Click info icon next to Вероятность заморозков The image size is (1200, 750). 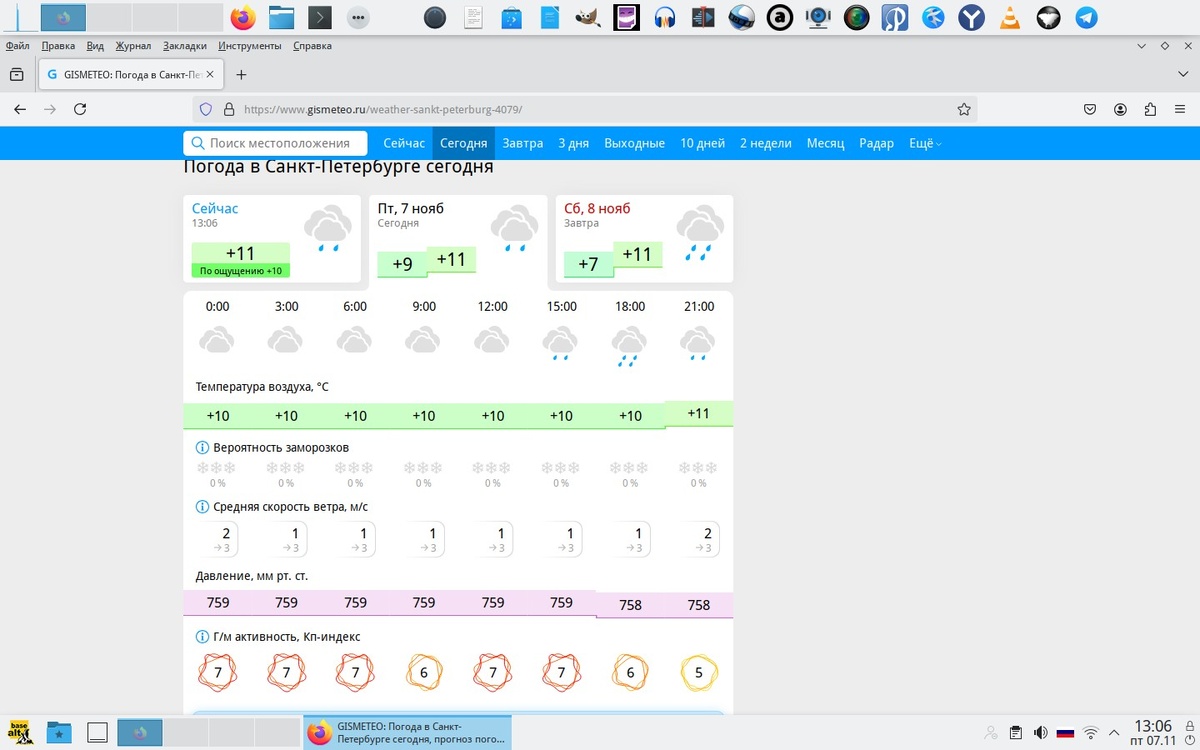(202, 447)
